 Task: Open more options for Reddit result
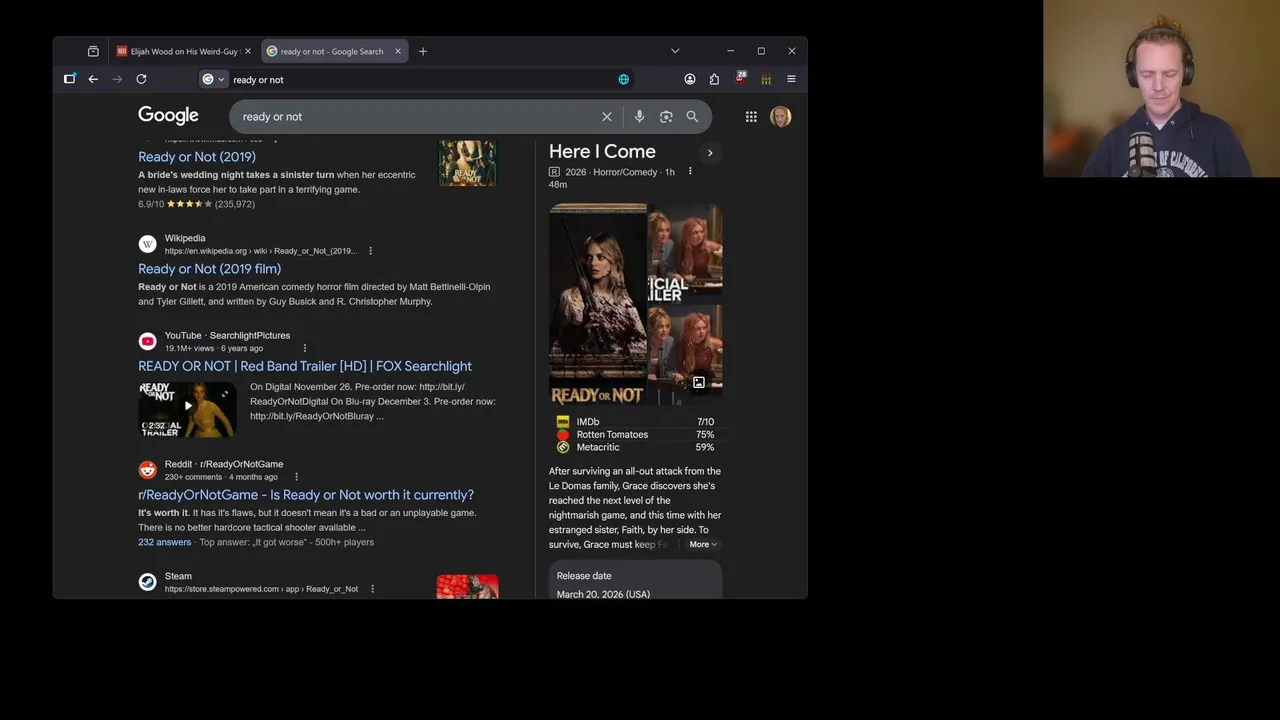click(296, 477)
